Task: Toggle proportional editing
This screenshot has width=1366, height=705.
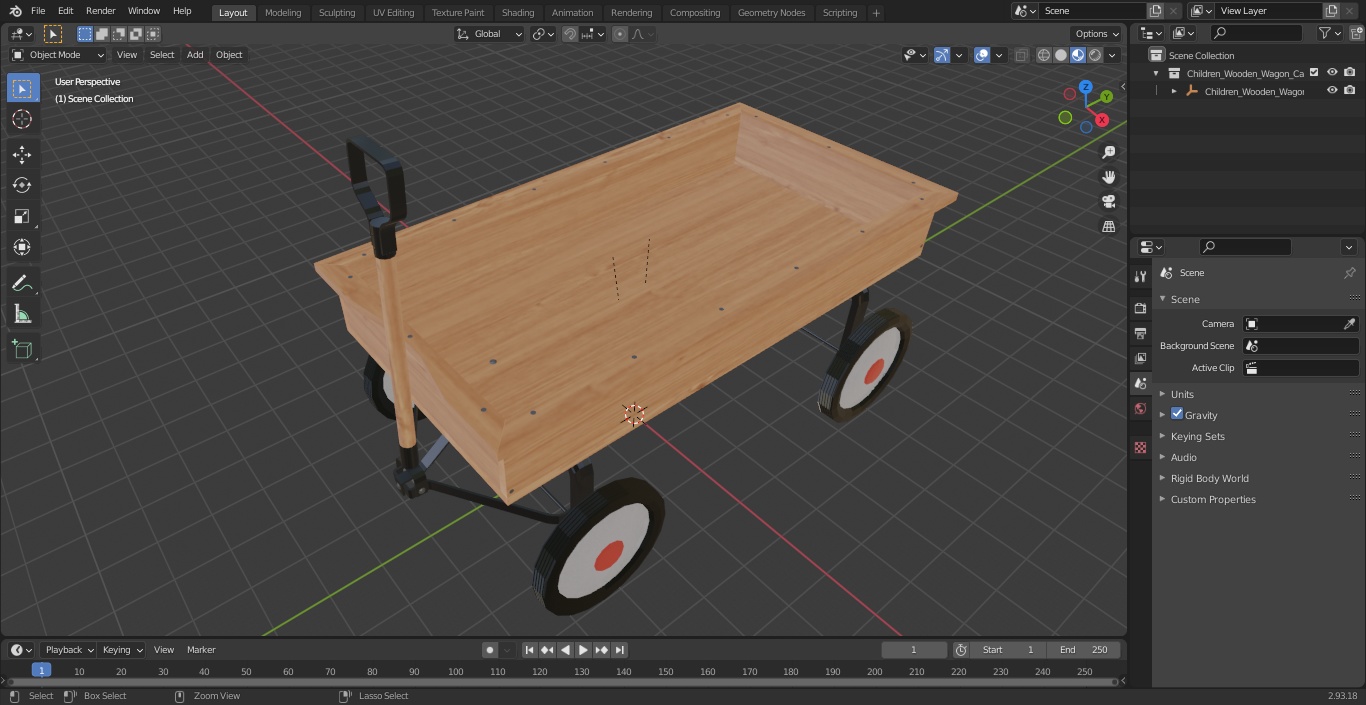Action: coord(620,34)
